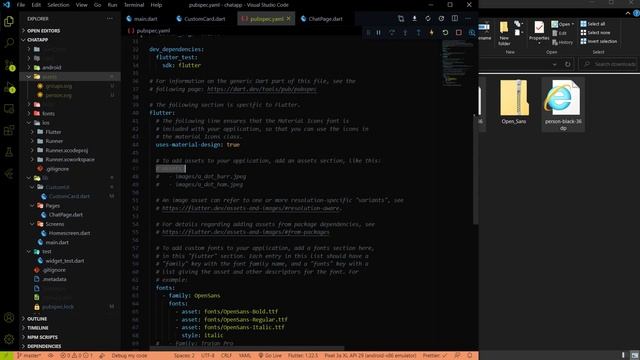Click Select all in File Explorer ribbon

pyautogui.click(x=593, y=24)
